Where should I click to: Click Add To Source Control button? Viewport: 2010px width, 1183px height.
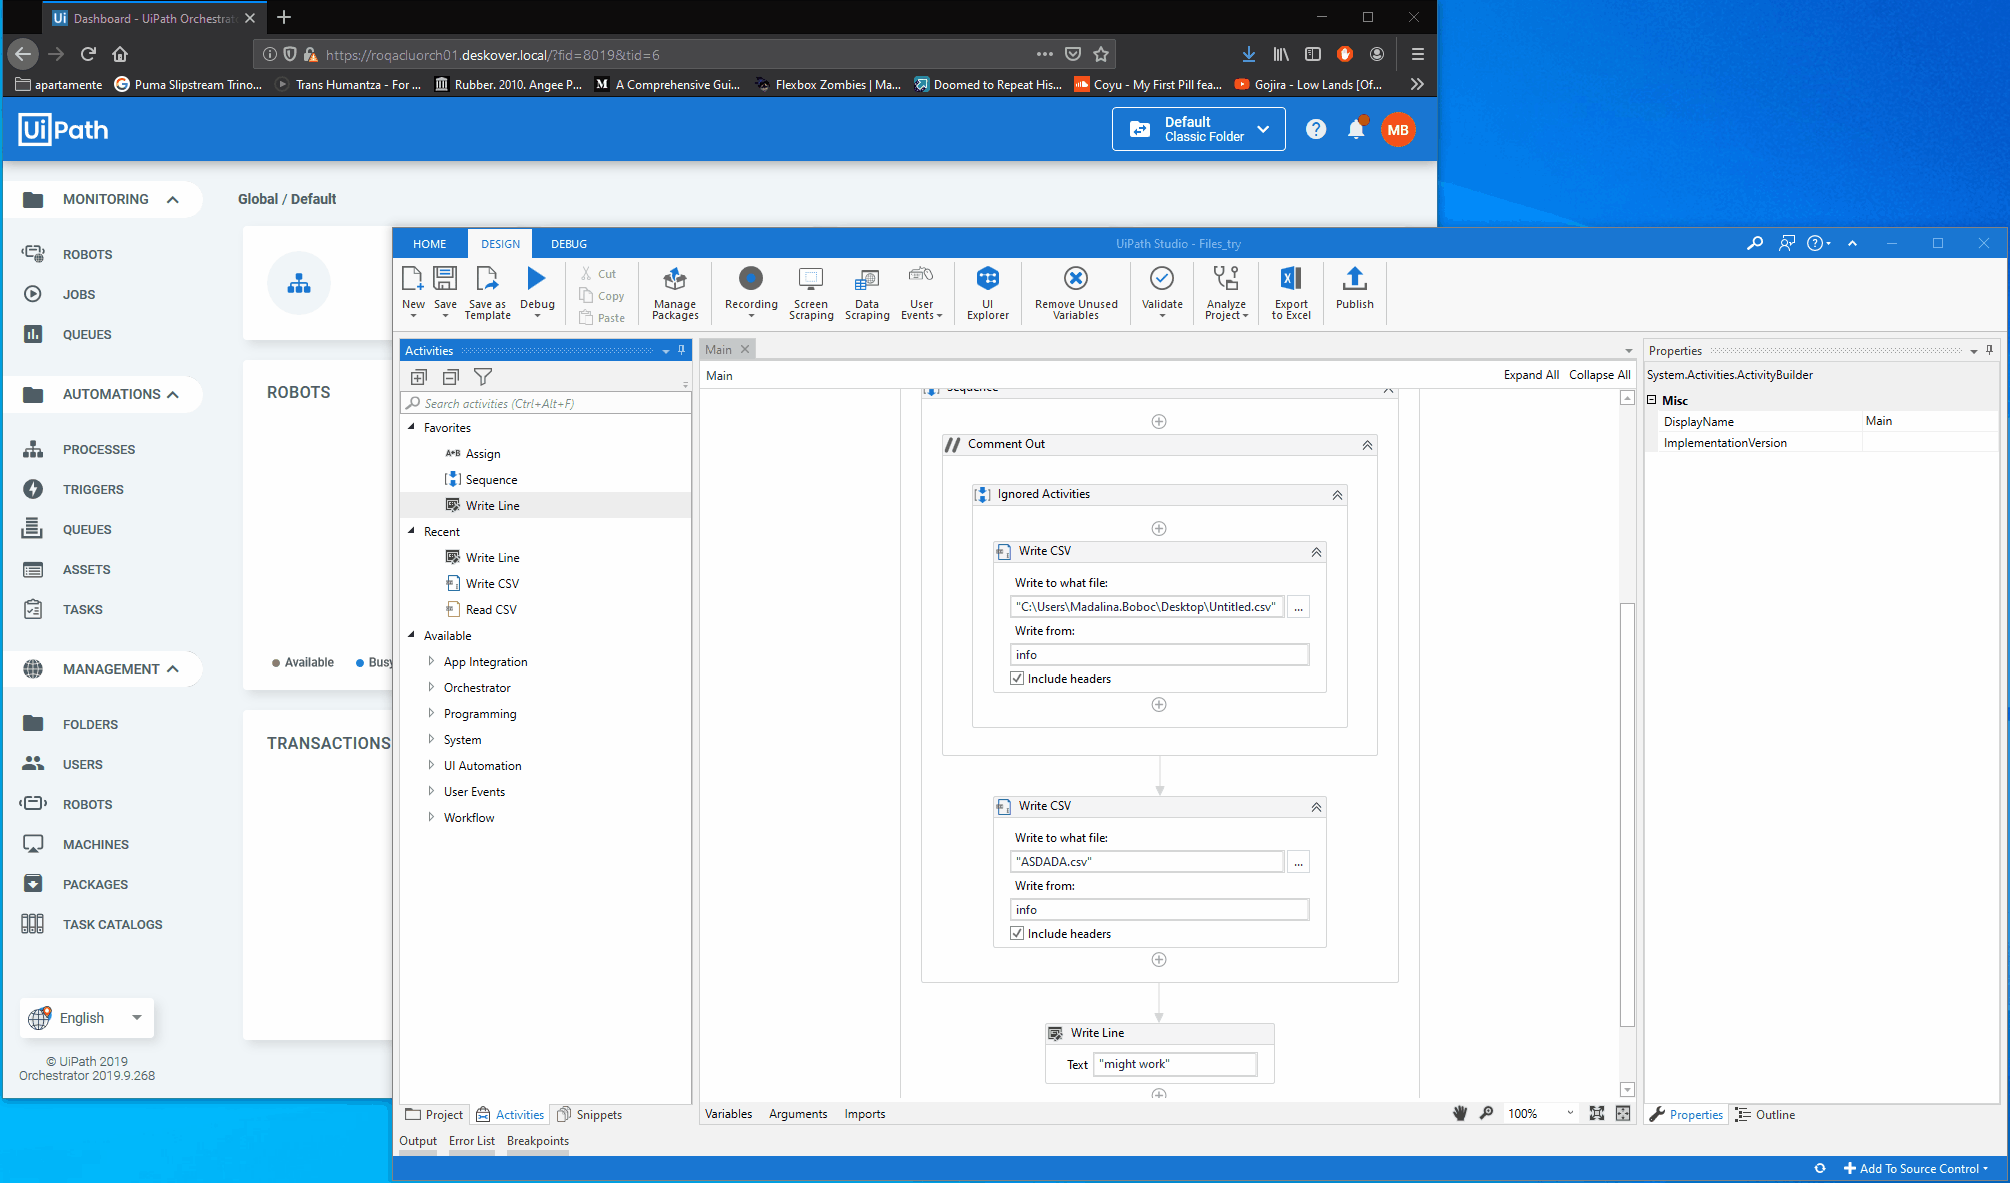(1916, 1168)
